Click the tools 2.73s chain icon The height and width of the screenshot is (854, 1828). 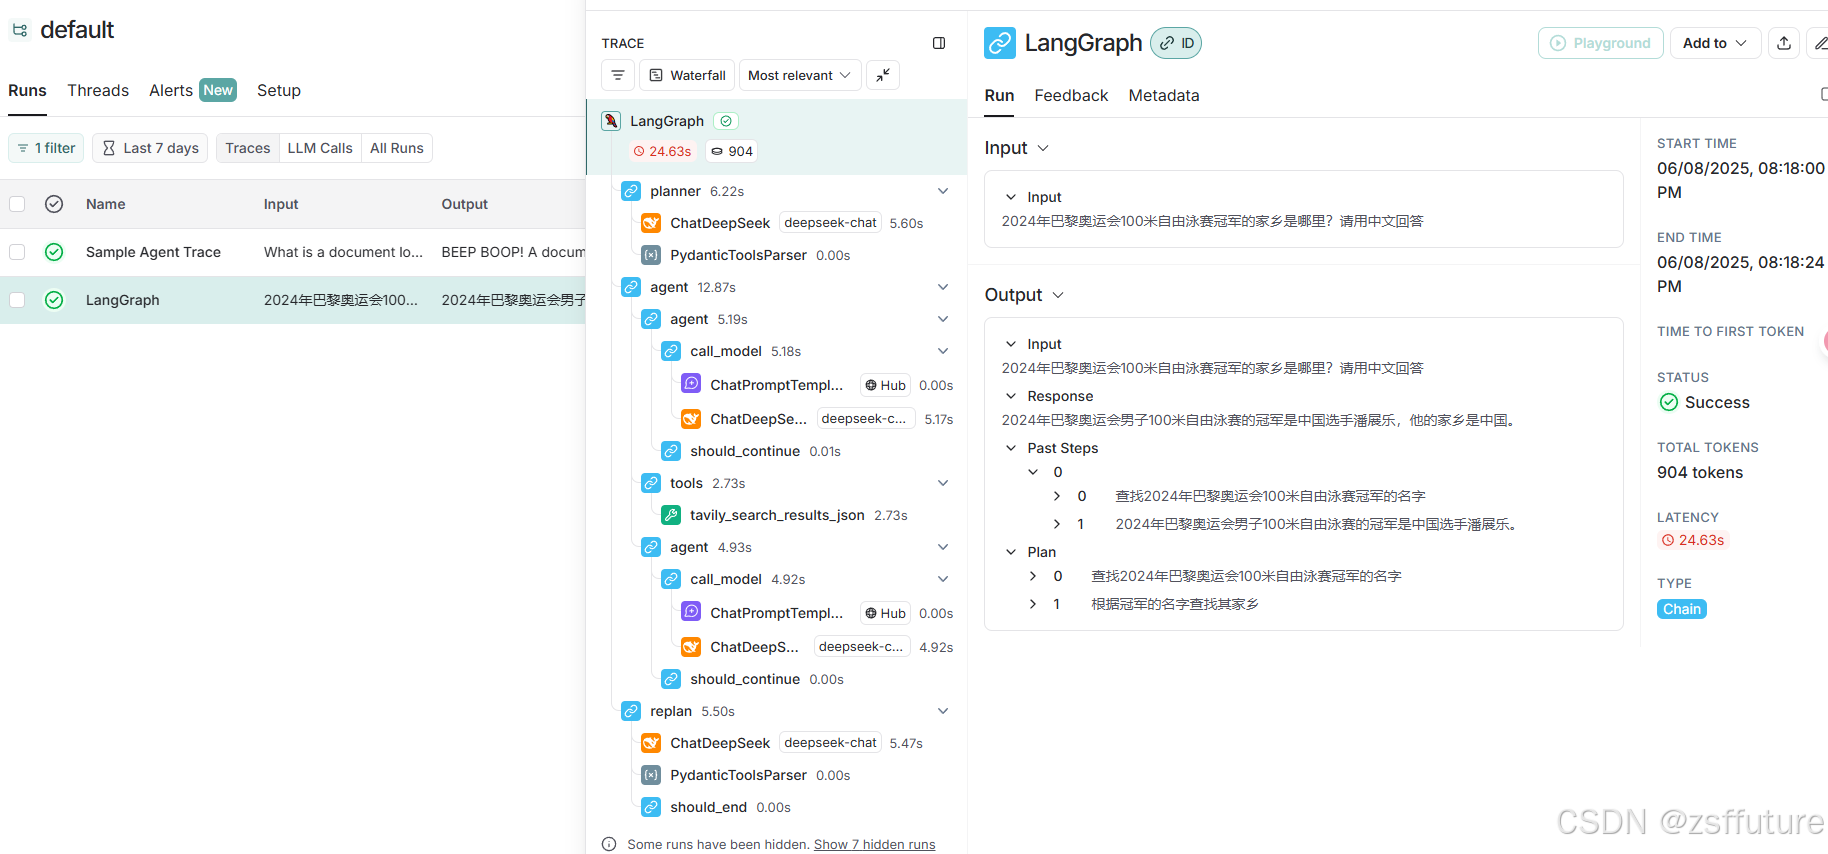pos(651,483)
